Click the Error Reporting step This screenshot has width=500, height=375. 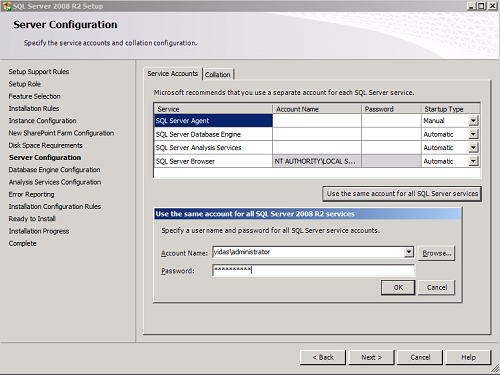coord(31,194)
